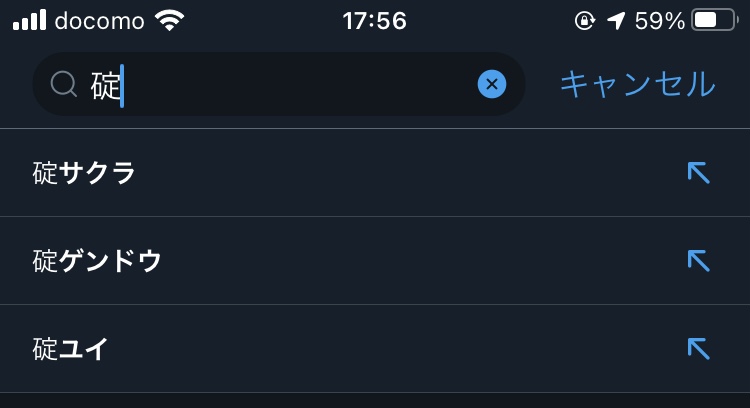Tap the rotation lock status icon
Image resolution: width=750 pixels, height=408 pixels.
point(585,20)
